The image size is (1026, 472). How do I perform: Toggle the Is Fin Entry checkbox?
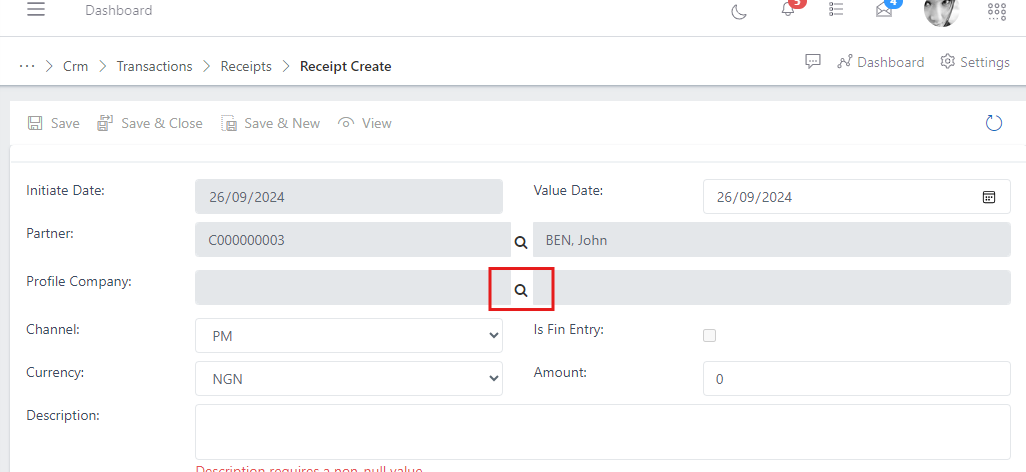click(x=709, y=336)
